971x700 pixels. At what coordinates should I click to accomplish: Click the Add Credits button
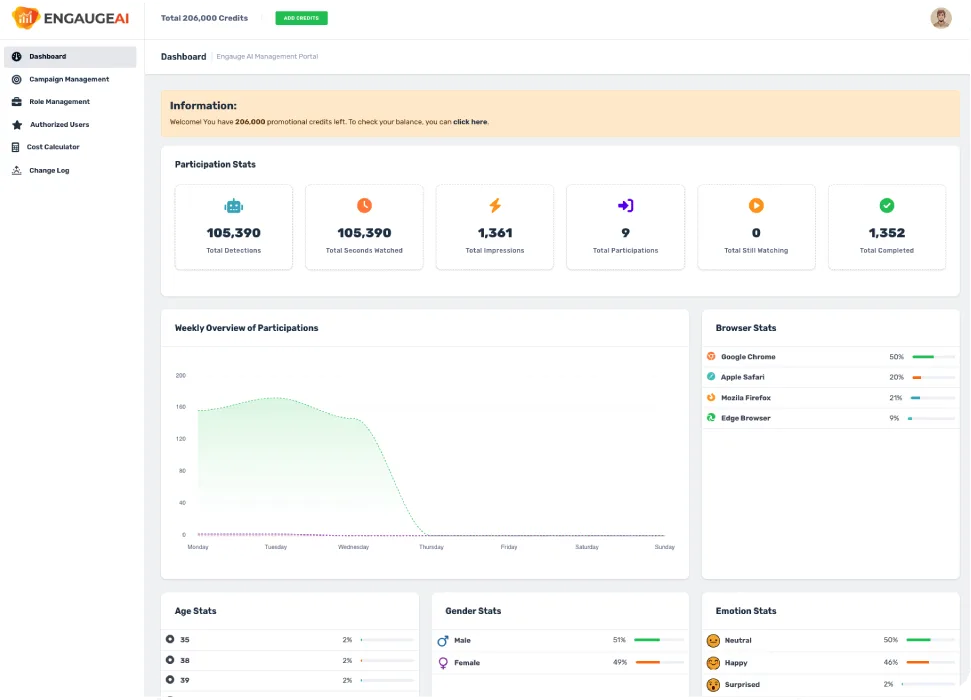(x=302, y=18)
